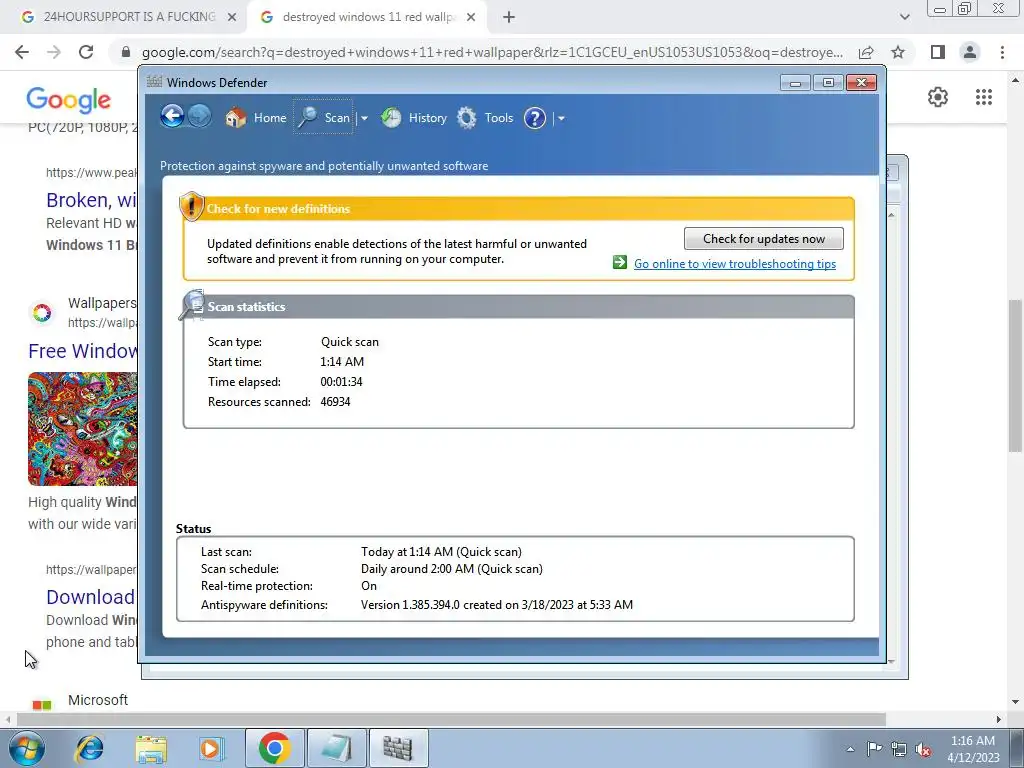Bookmark this page with the star icon

[x=898, y=52]
